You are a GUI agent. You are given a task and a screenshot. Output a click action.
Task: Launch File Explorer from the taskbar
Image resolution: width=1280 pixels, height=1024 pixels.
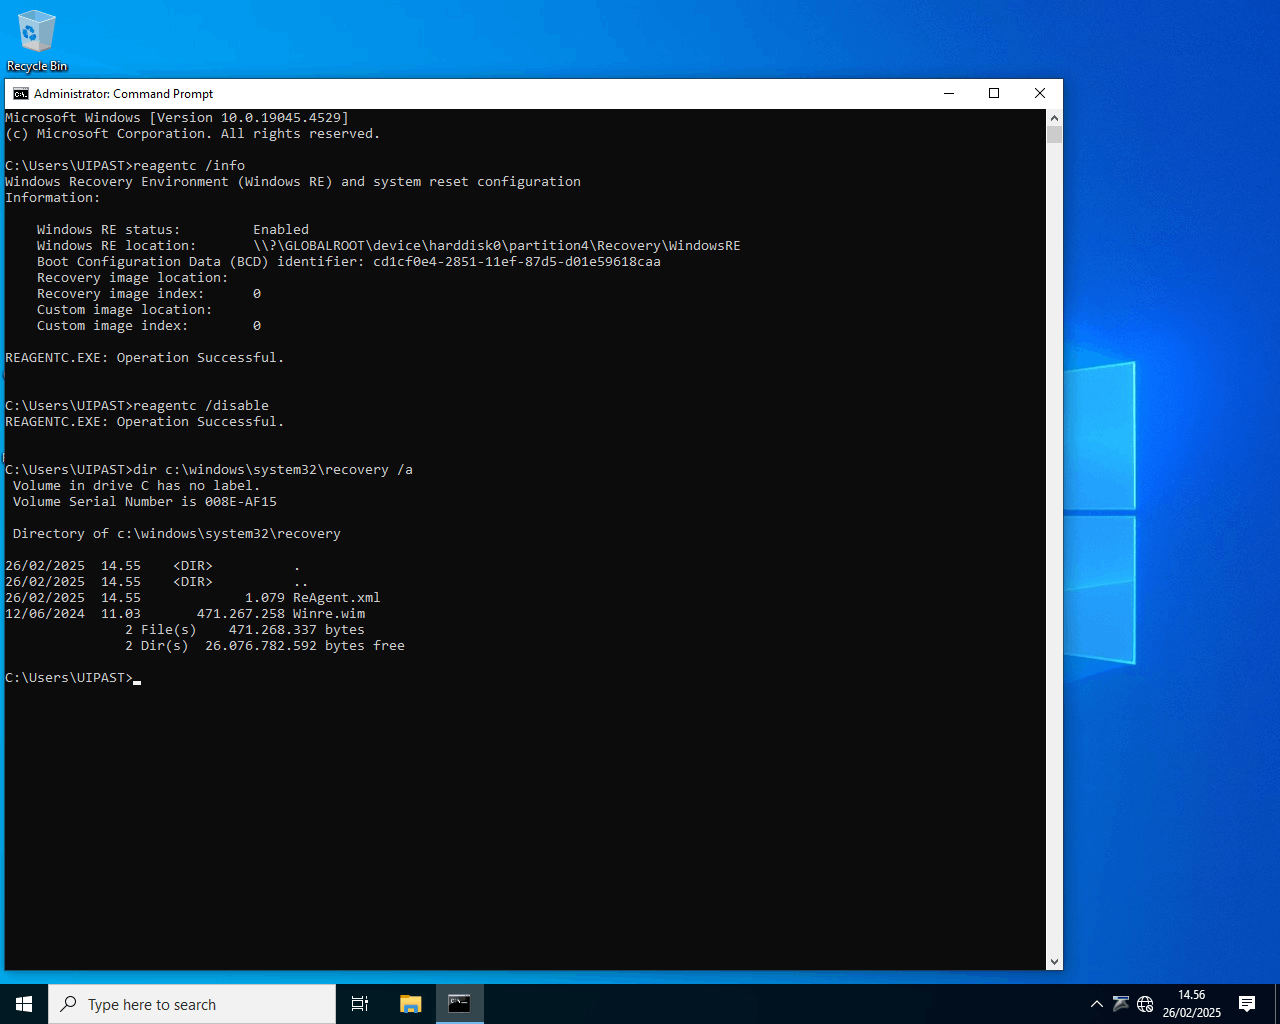pyautogui.click(x=410, y=1004)
